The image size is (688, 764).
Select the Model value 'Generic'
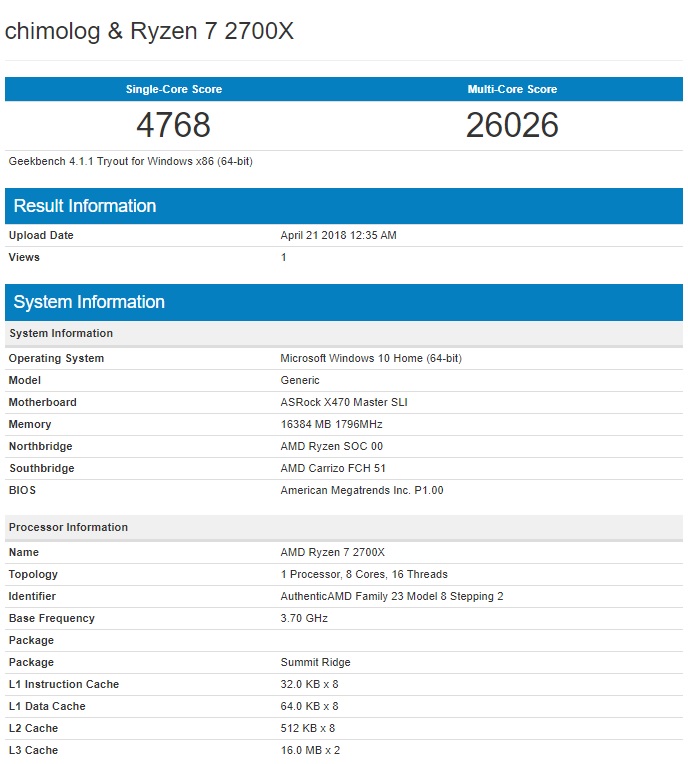[x=300, y=381]
